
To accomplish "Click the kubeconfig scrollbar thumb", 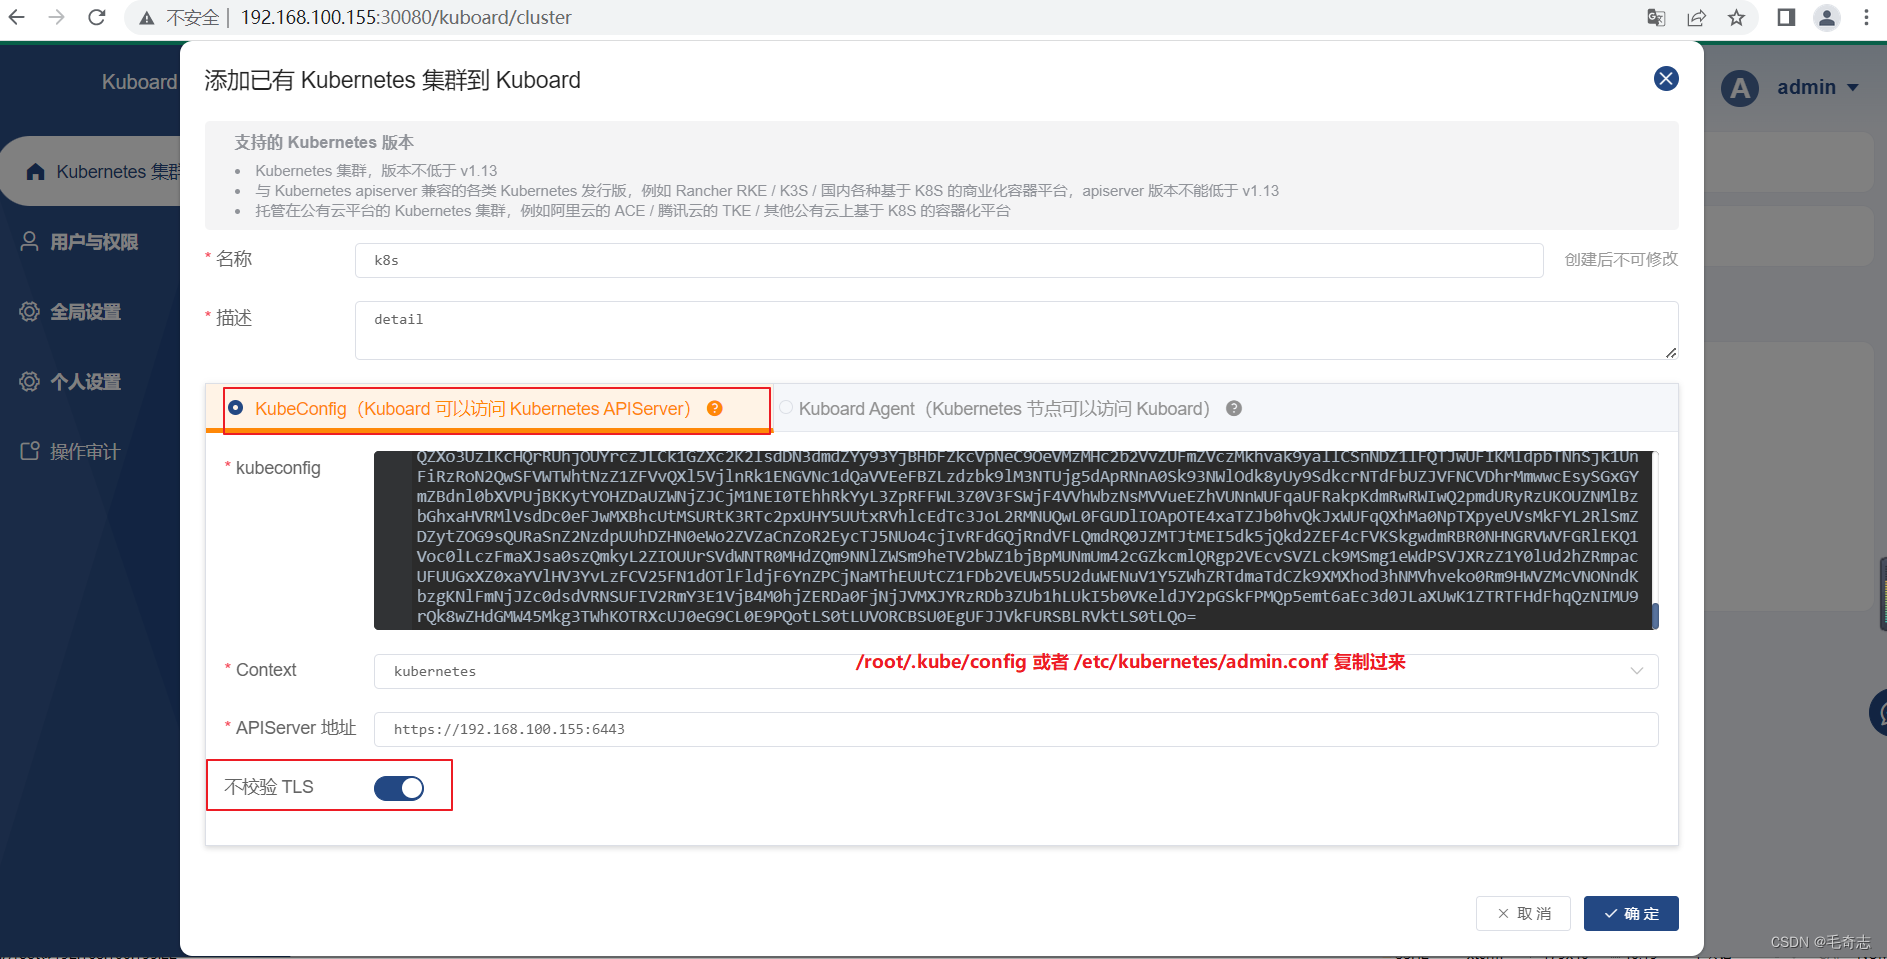I will (x=1655, y=616).
